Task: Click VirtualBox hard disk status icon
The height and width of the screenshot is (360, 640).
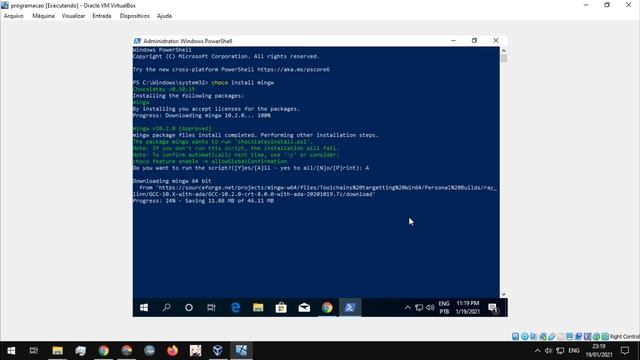Action: 516,337
